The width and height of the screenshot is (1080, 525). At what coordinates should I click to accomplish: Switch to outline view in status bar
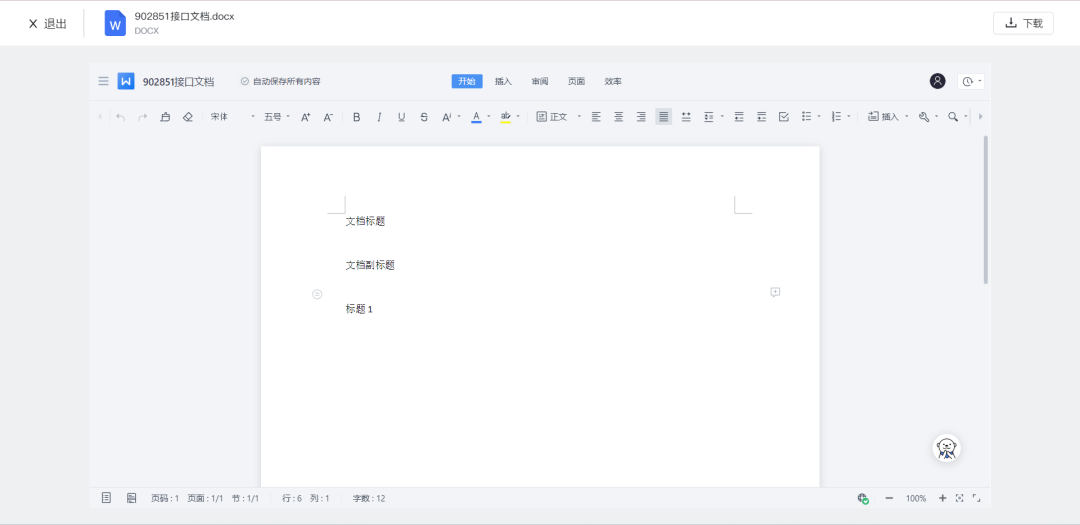pos(131,497)
